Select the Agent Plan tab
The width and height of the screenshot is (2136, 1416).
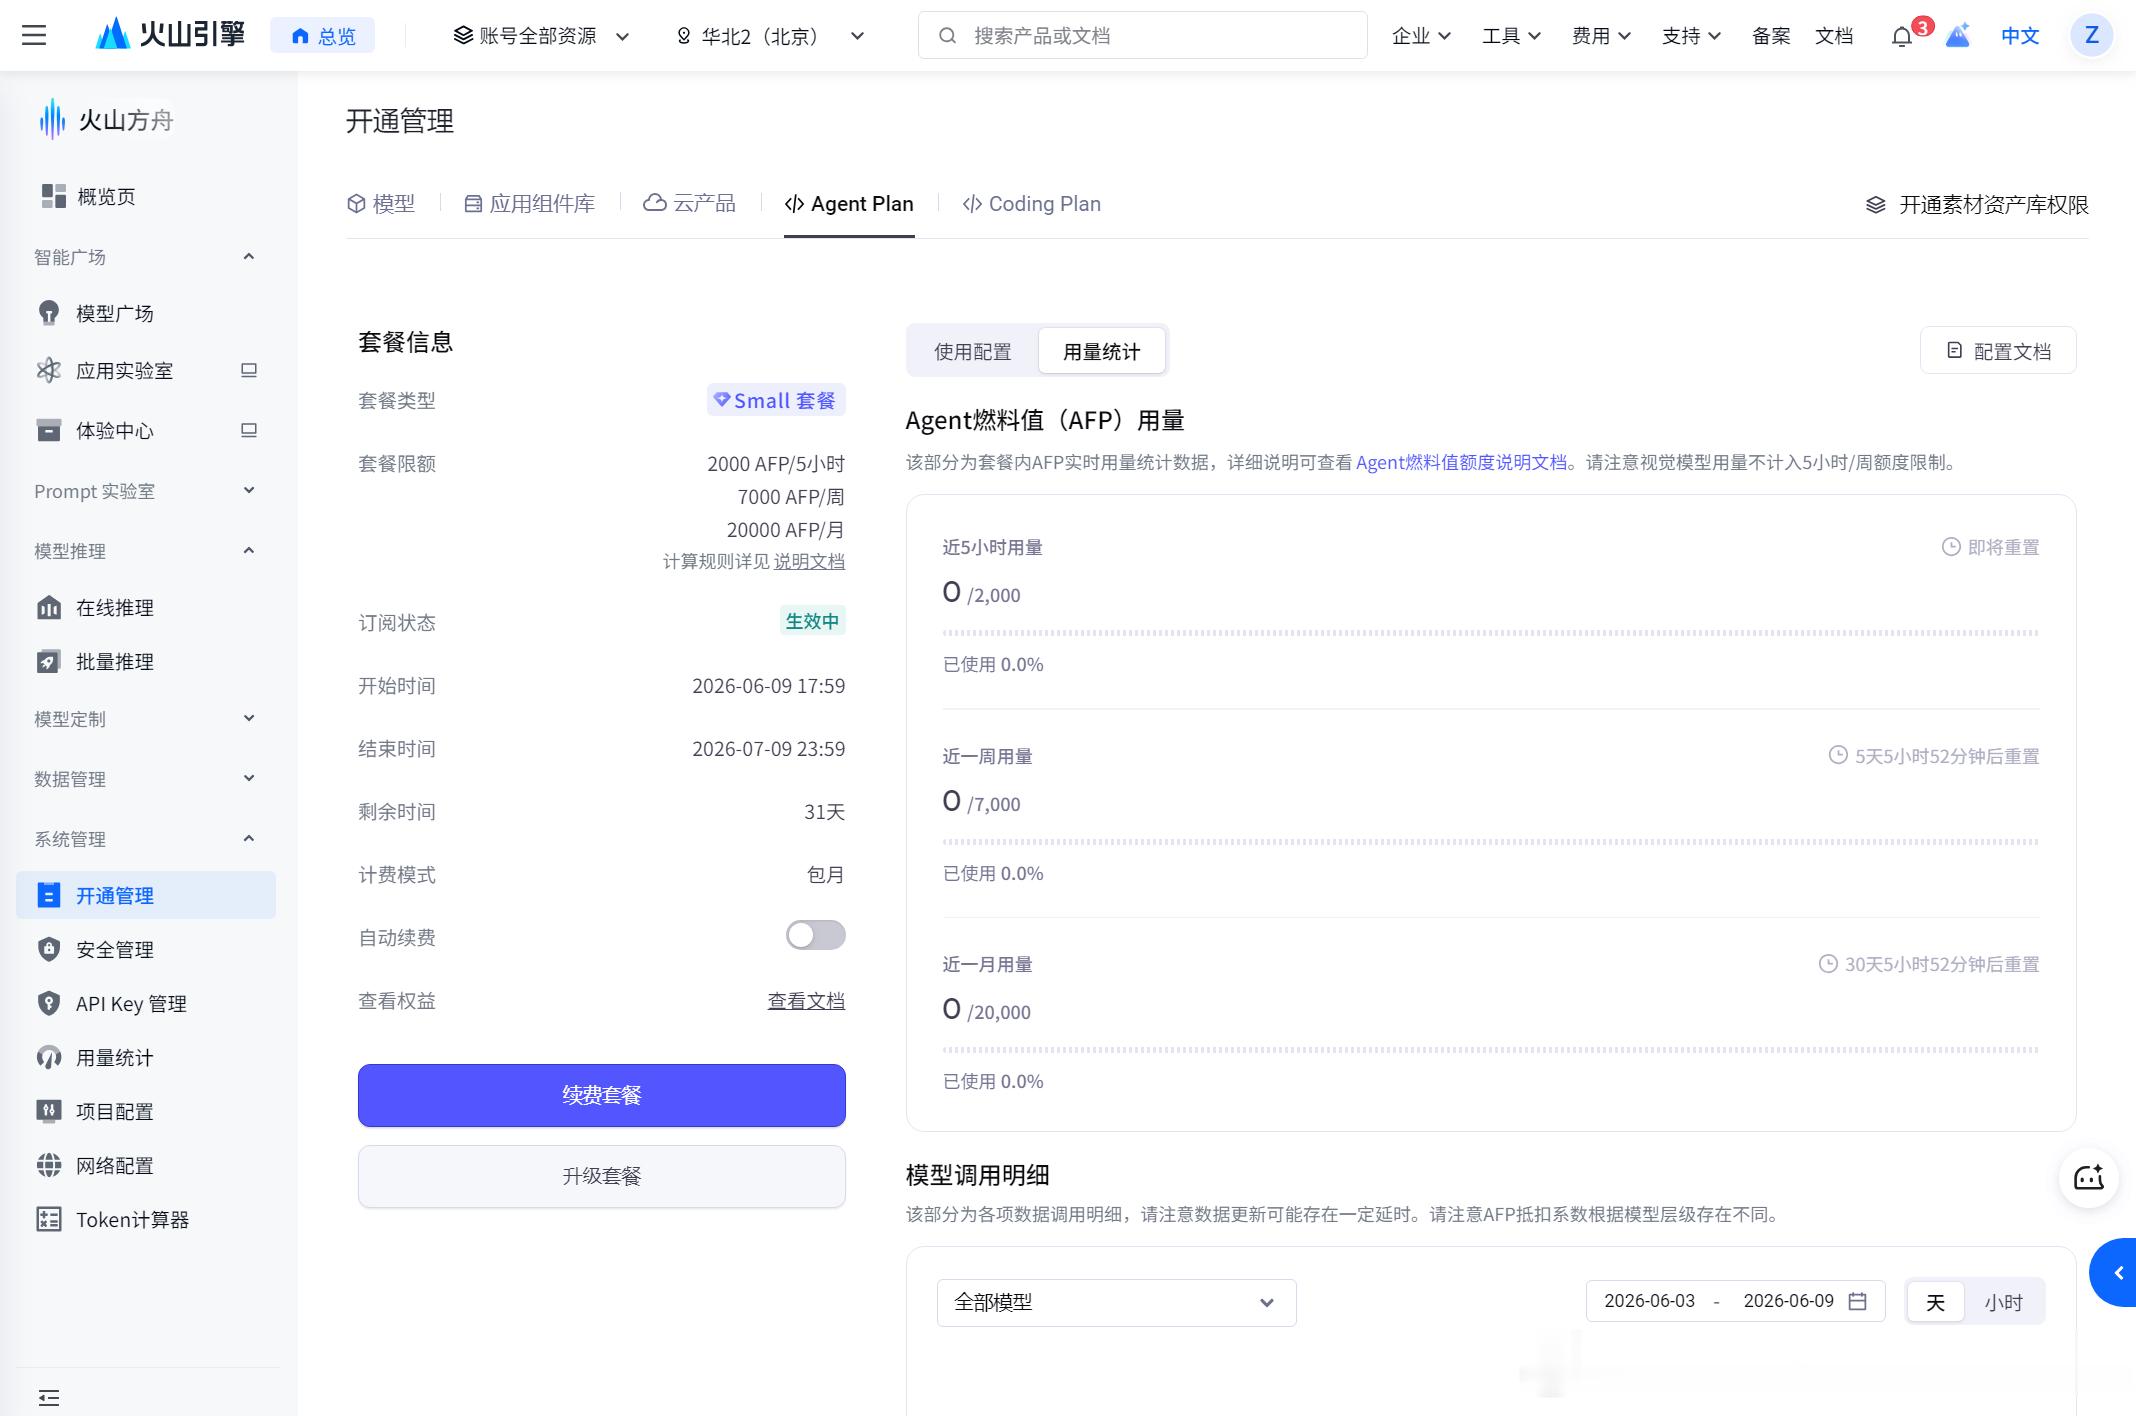point(849,204)
